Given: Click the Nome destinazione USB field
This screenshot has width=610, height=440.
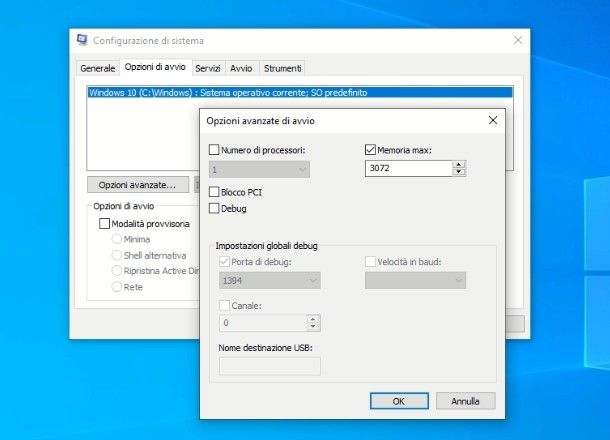Looking at the screenshot, I should point(270,366).
